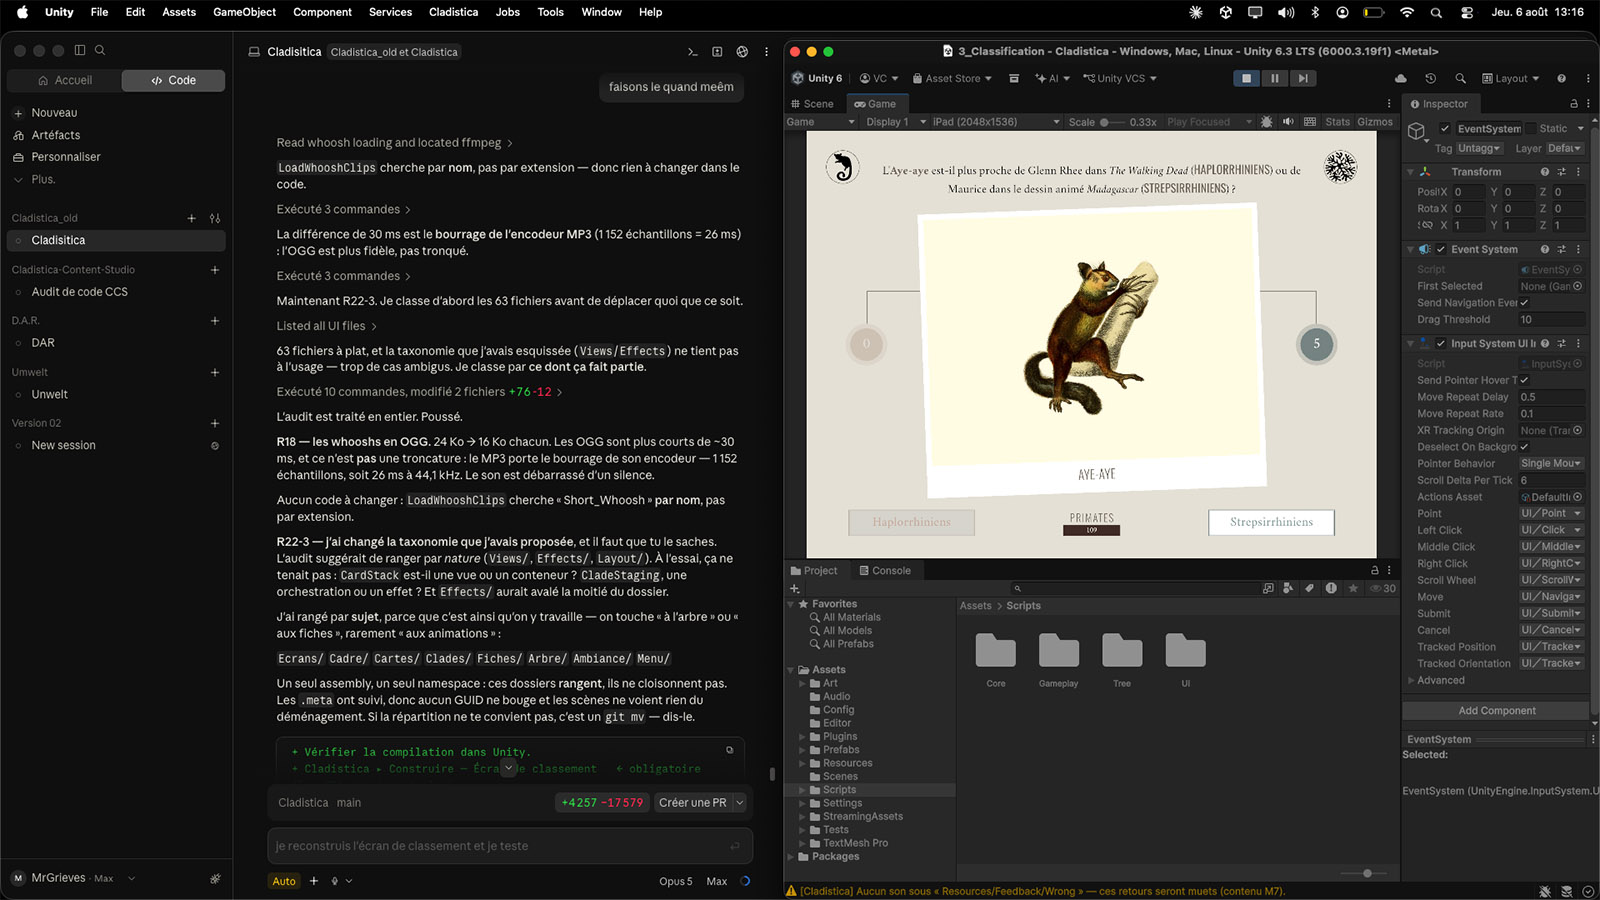
Task: Toggle Deselect On Background Click checkbox
Action: (x=1524, y=447)
